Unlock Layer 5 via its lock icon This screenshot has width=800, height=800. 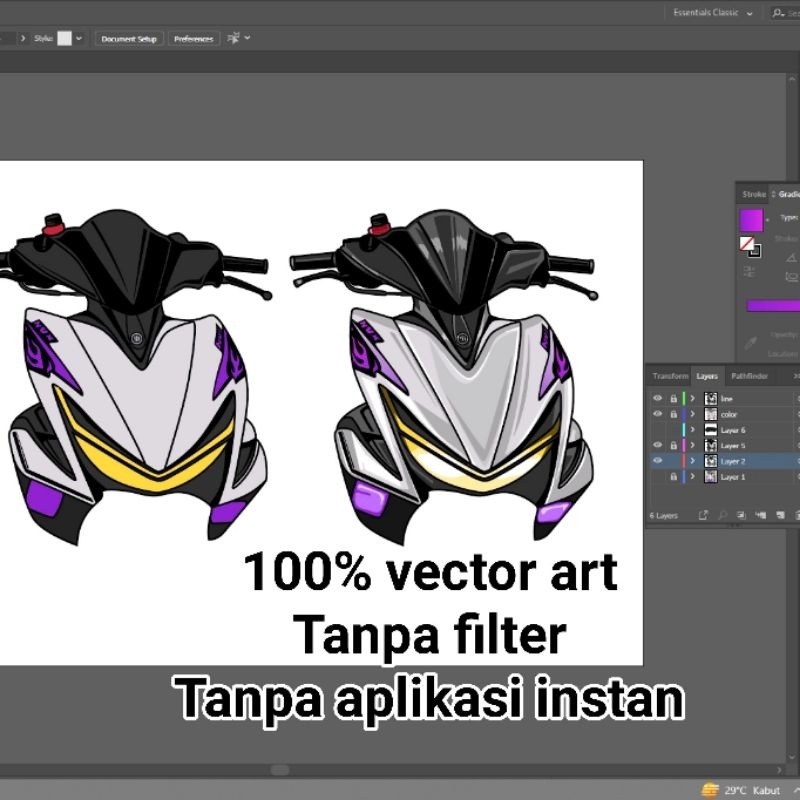(x=673, y=445)
